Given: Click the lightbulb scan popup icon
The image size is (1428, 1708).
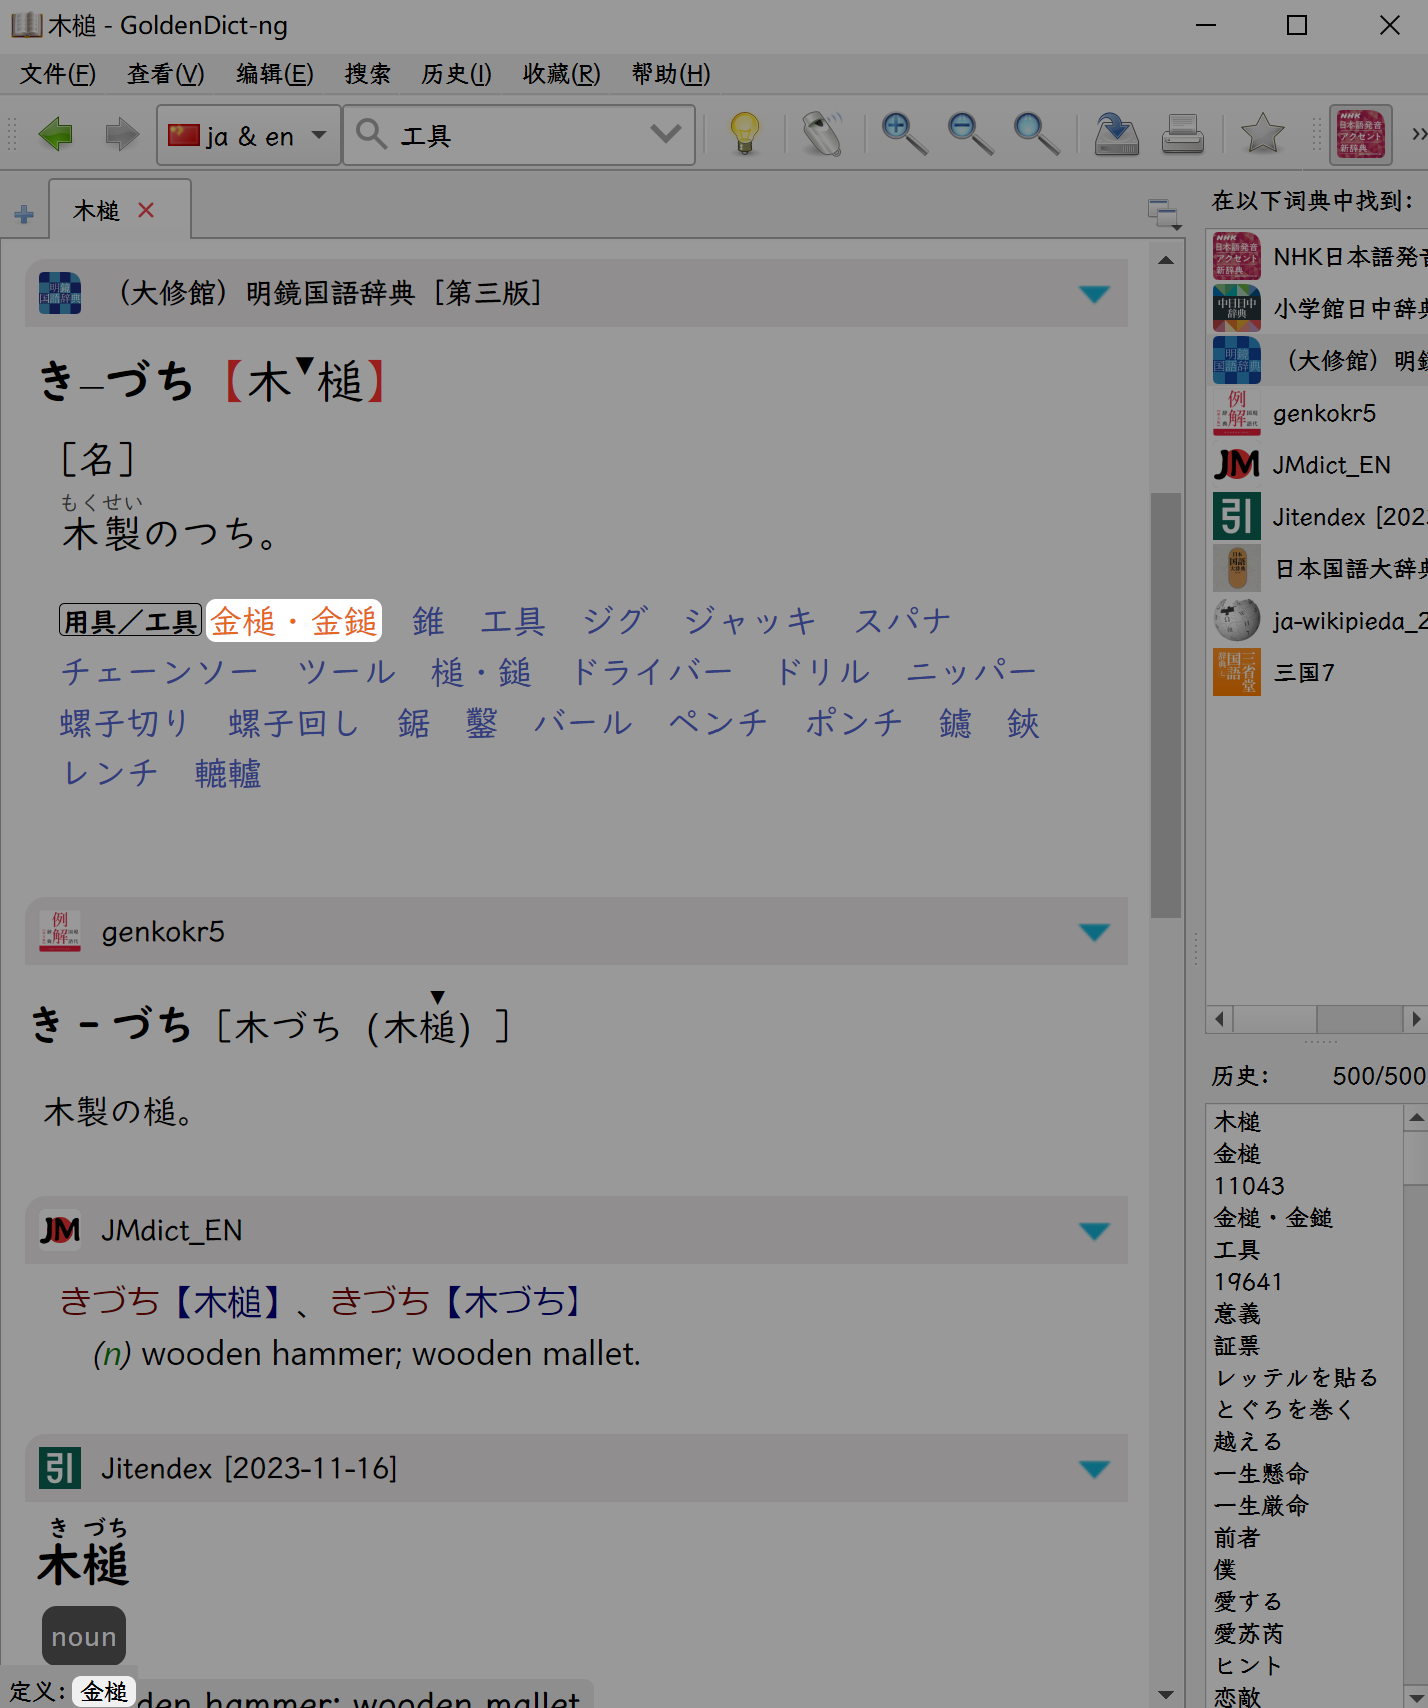Looking at the screenshot, I should point(745,134).
